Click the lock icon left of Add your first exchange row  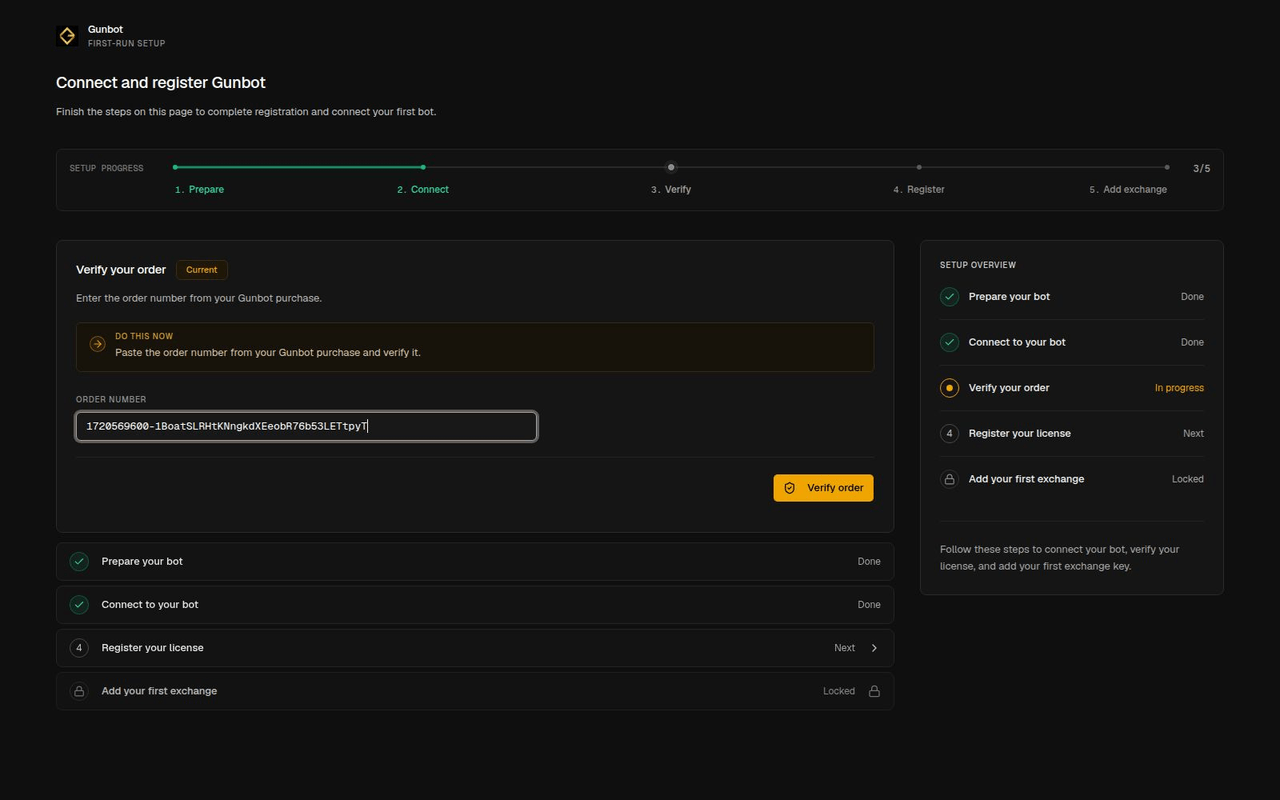79,691
